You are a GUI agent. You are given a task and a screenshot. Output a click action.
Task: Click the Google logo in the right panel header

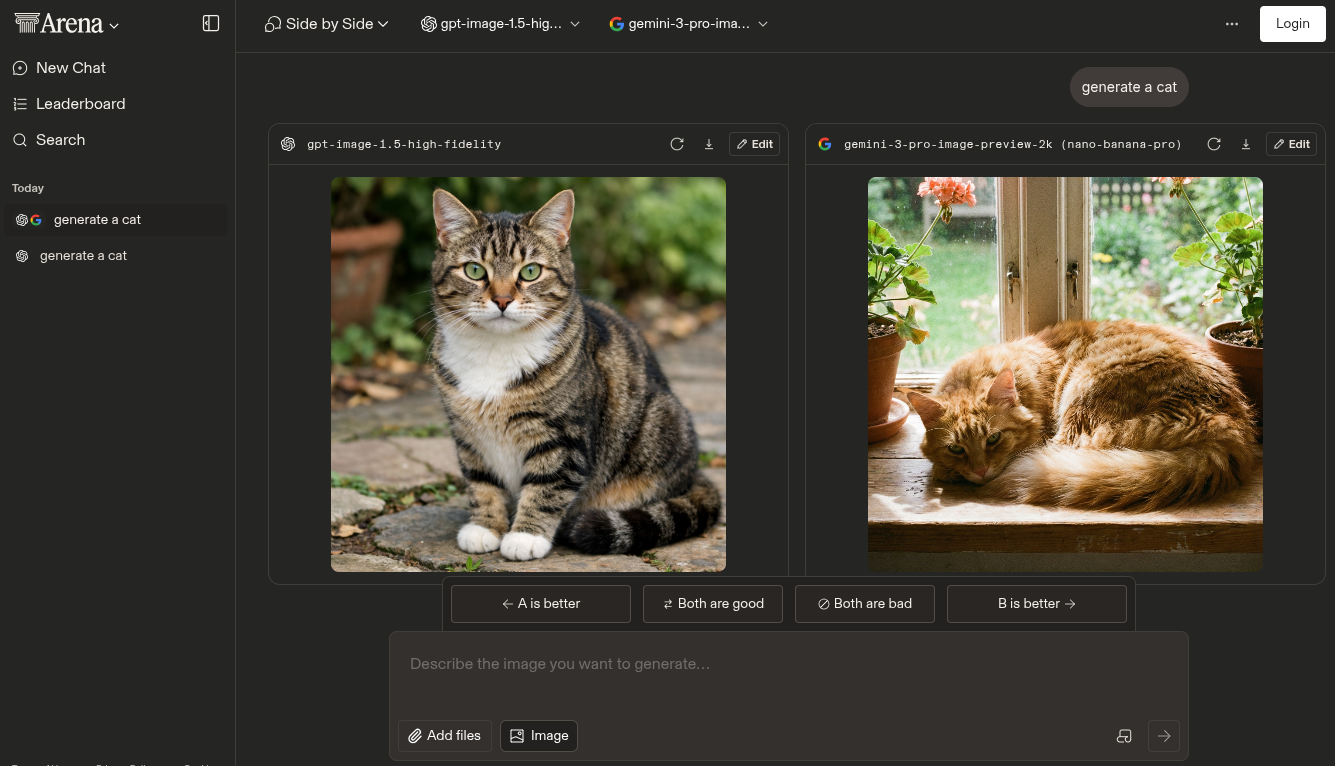825,144
